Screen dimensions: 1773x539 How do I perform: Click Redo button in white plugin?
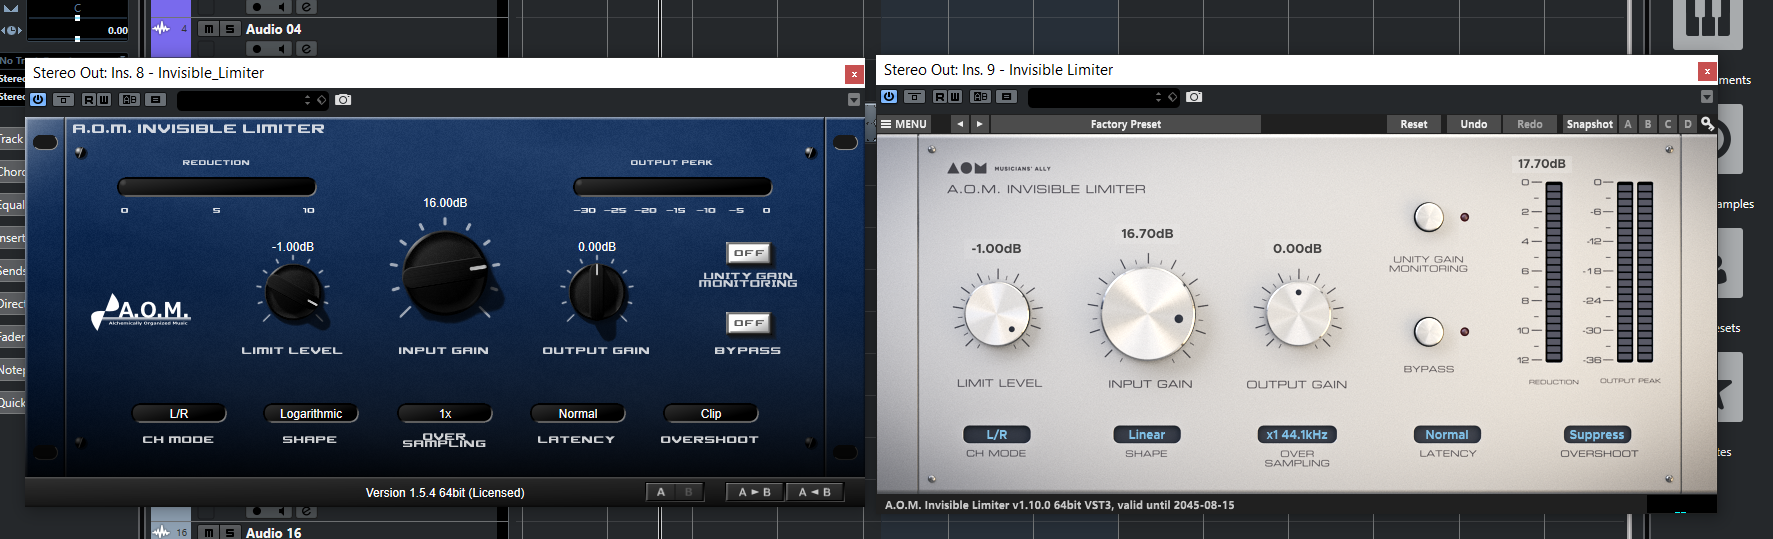pyautogui.click(x=1530, y=124)
